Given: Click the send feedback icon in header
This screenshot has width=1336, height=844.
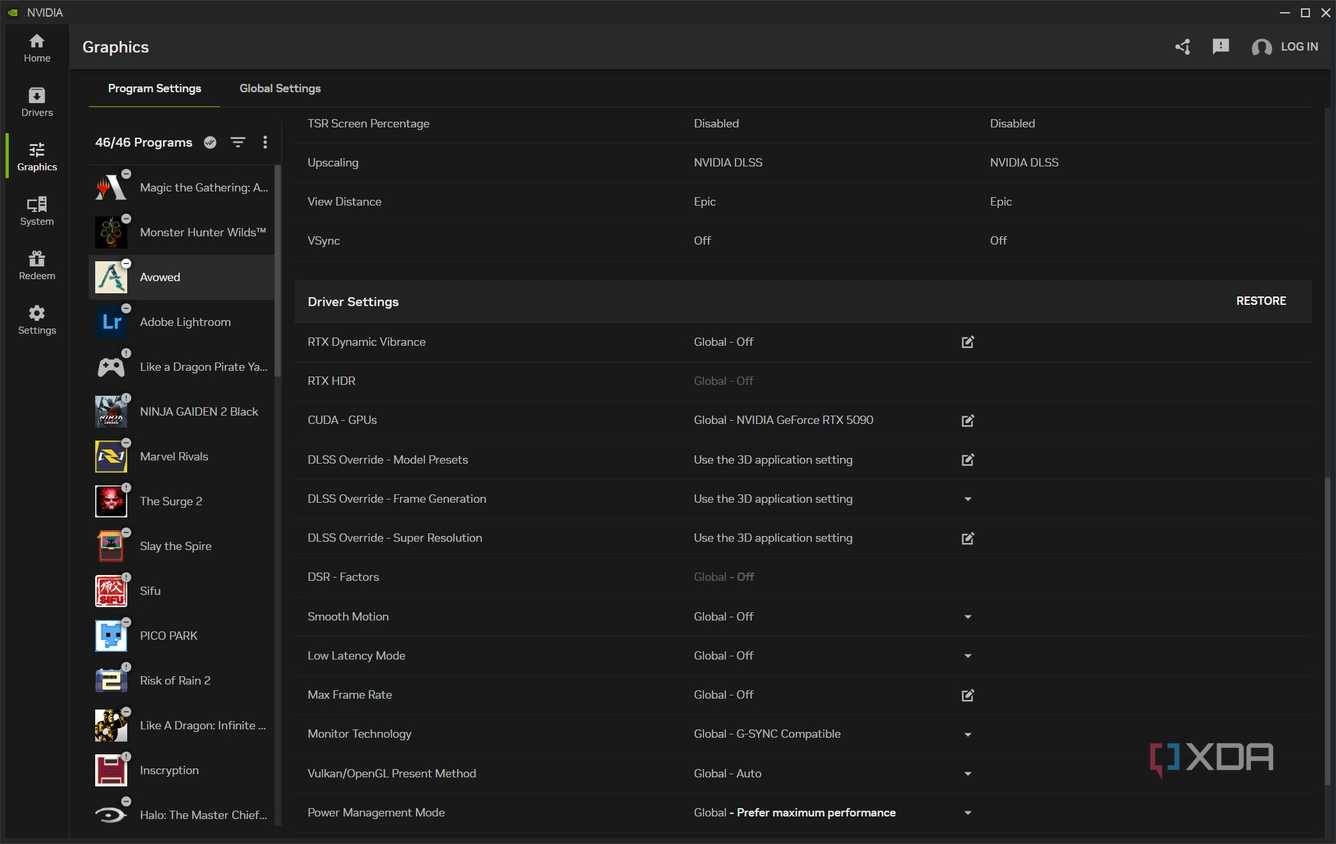Looking at the screenshot, I should 1221,47.
